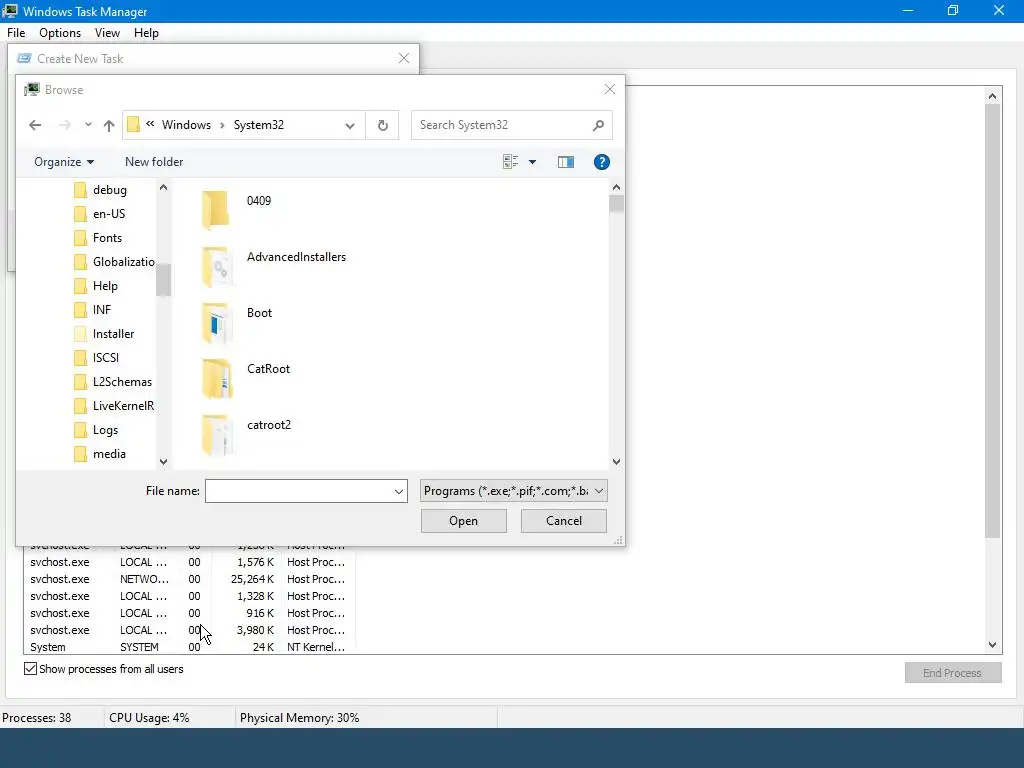The height and width of the screenshot is (768, 1024).
Task: Open Task Manager Options menu
Action: click(60, 33)
